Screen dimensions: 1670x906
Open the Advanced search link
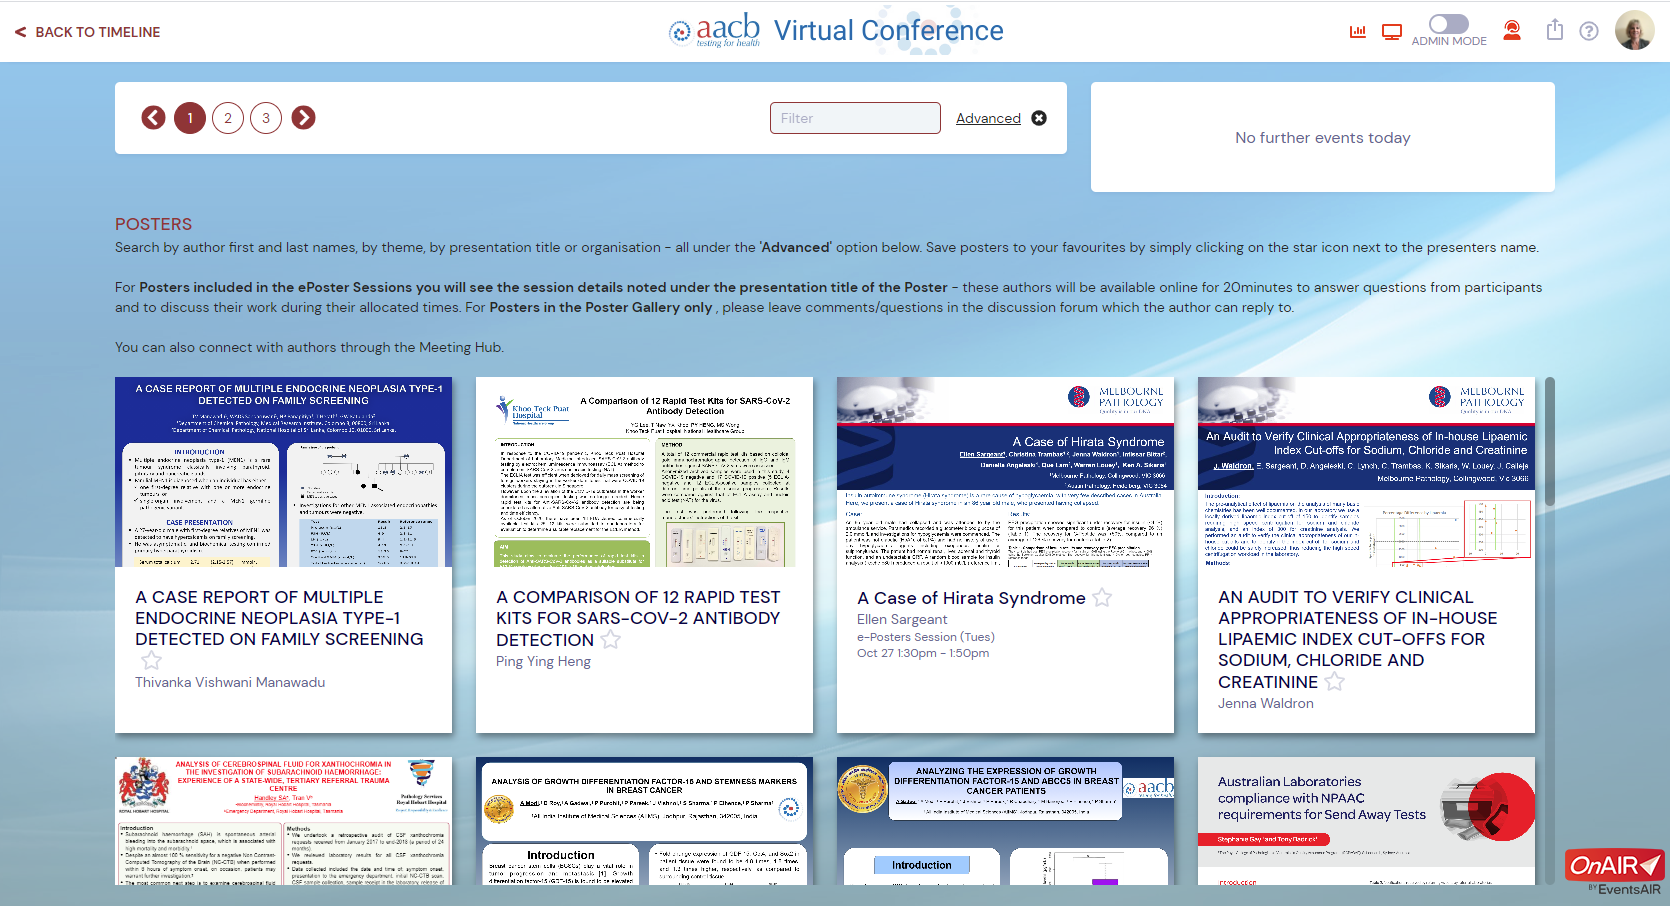point(988,118)
